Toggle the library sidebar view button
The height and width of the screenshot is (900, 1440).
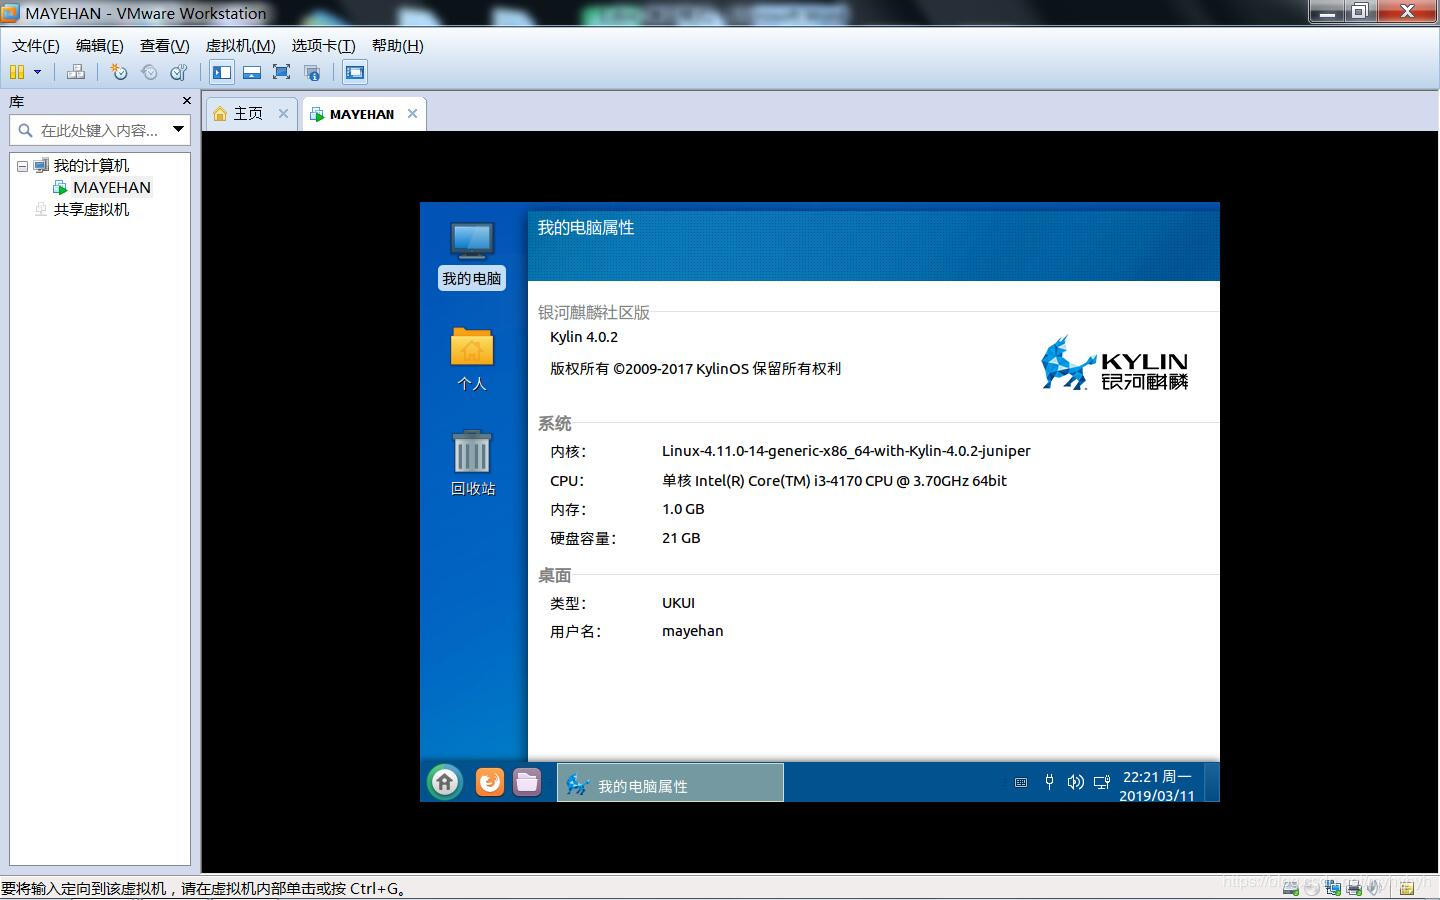coord(222,72)
